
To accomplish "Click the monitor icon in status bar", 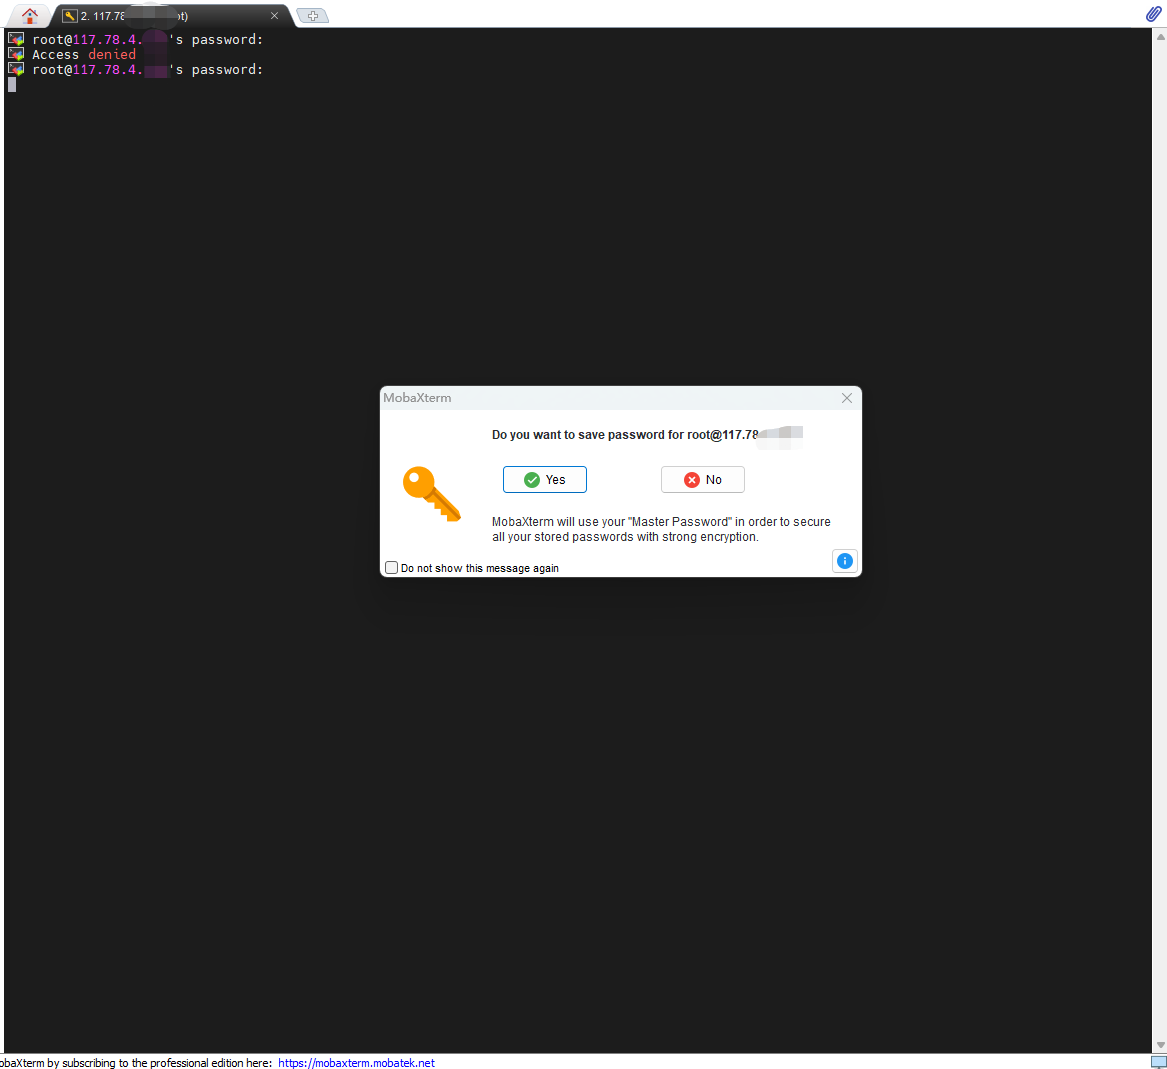I will point(1158,1062).
